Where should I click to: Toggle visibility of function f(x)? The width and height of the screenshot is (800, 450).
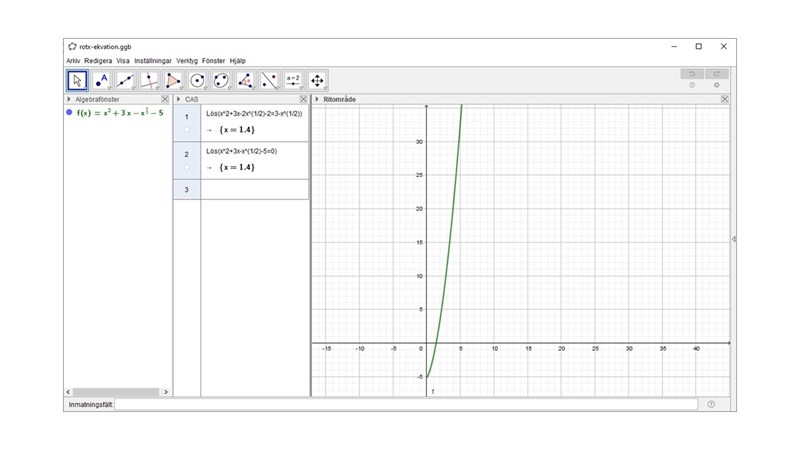[69, 113]
